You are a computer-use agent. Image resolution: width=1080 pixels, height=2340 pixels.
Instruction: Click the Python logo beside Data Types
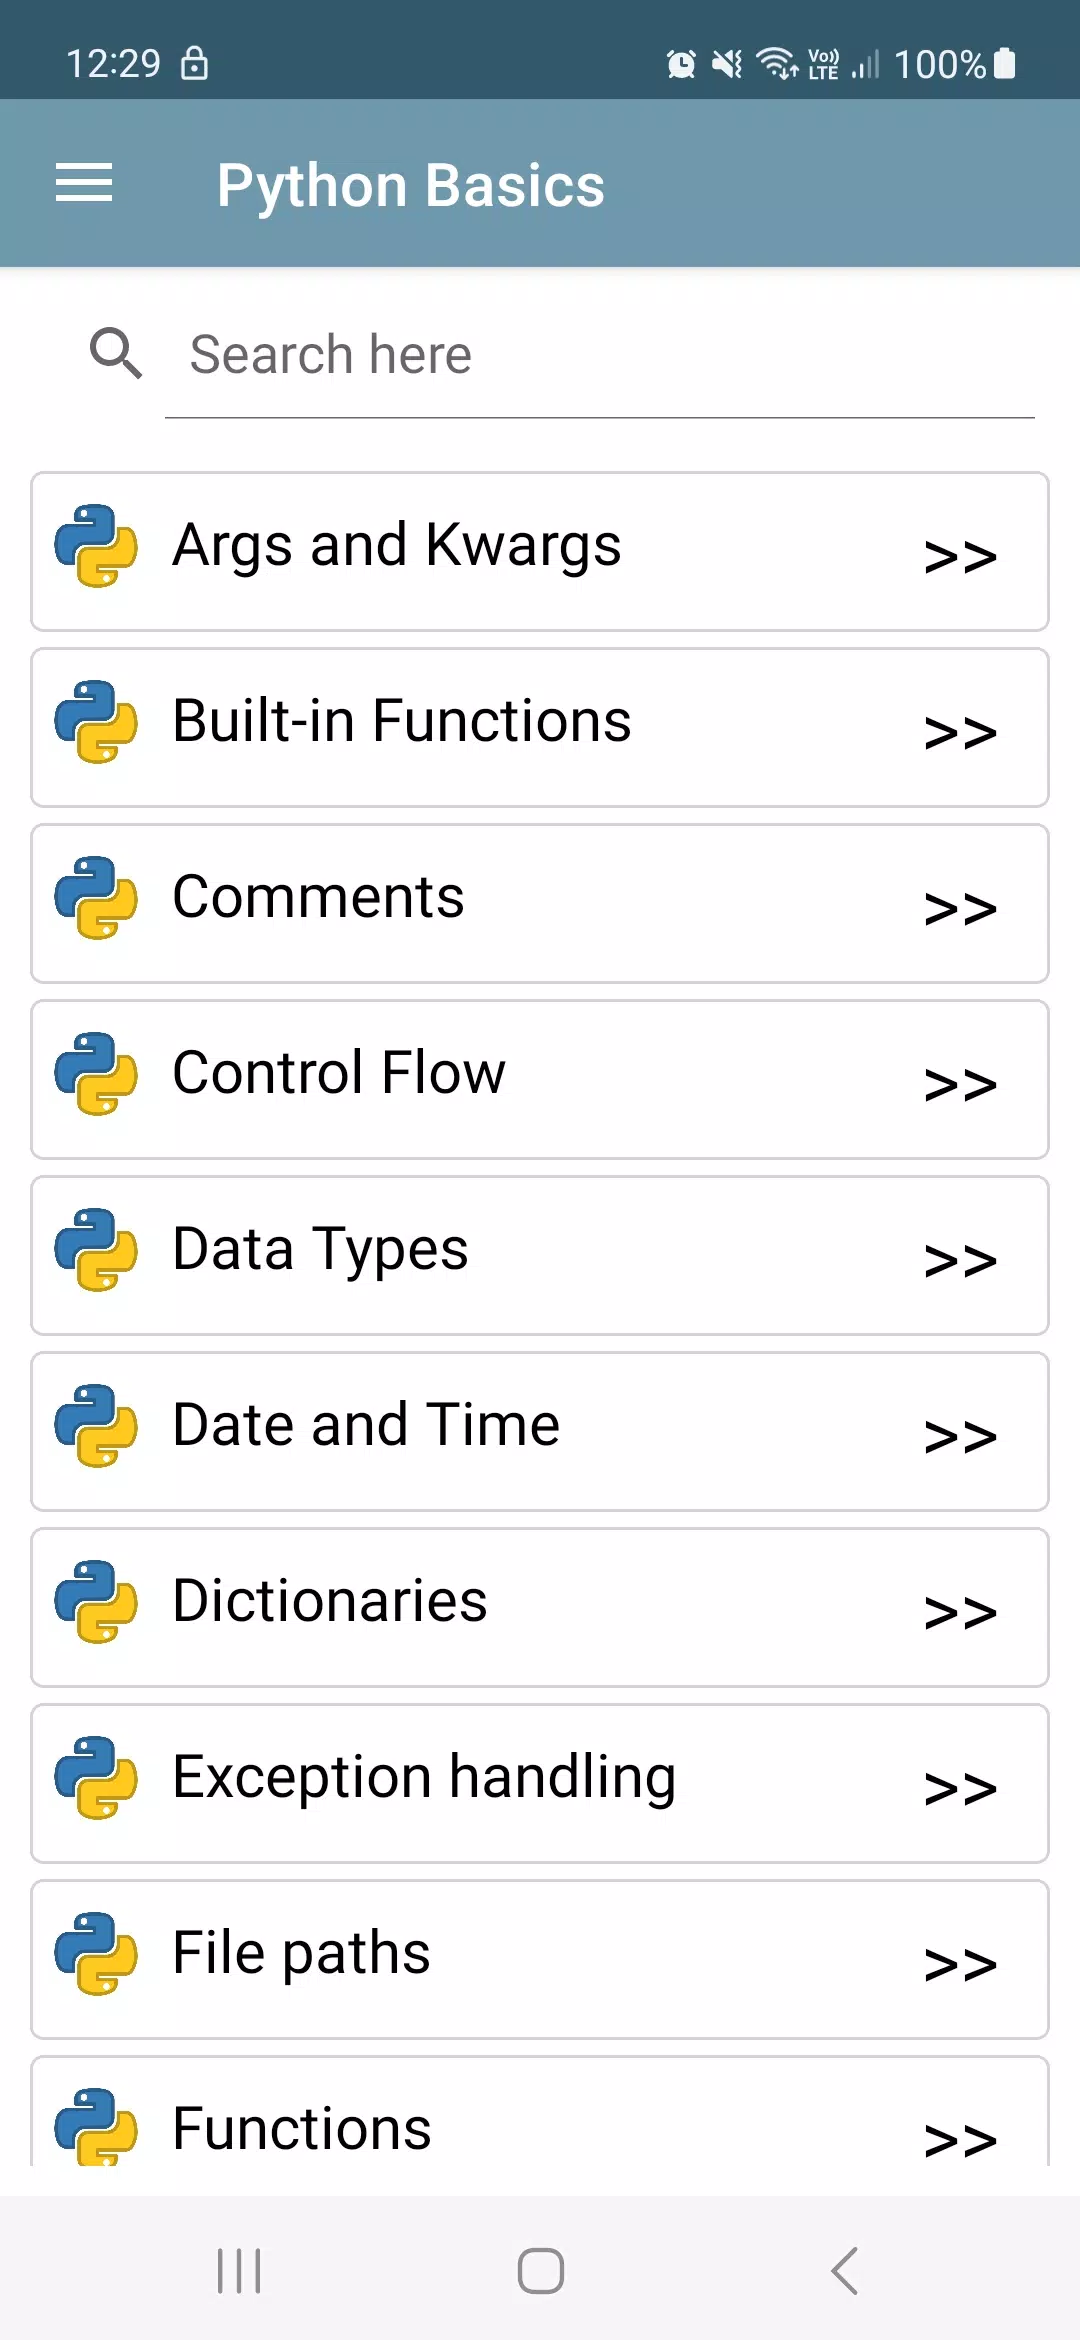(96, 1250)
